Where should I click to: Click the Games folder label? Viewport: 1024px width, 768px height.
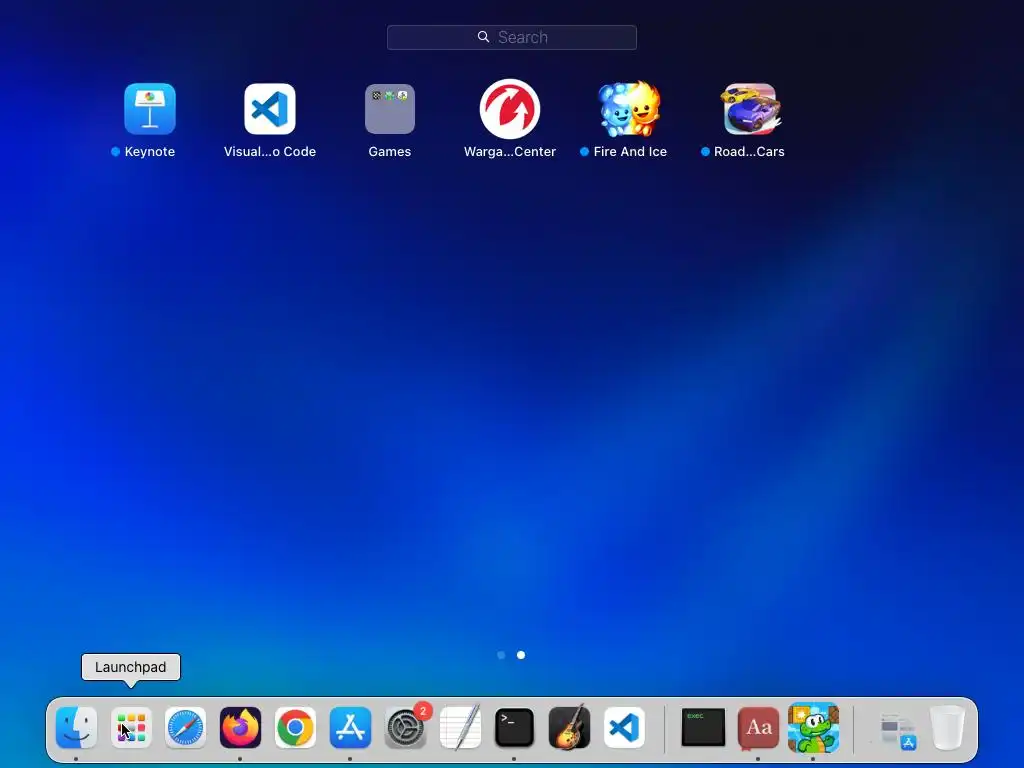pos(390,152)
